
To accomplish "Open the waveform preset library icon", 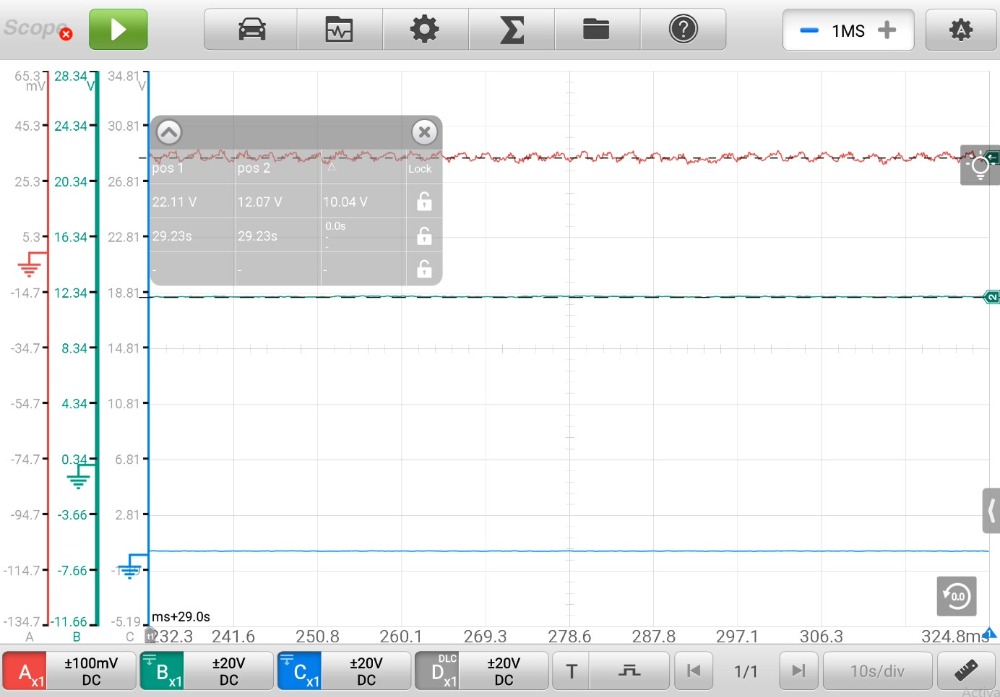I will coord(339,30).
